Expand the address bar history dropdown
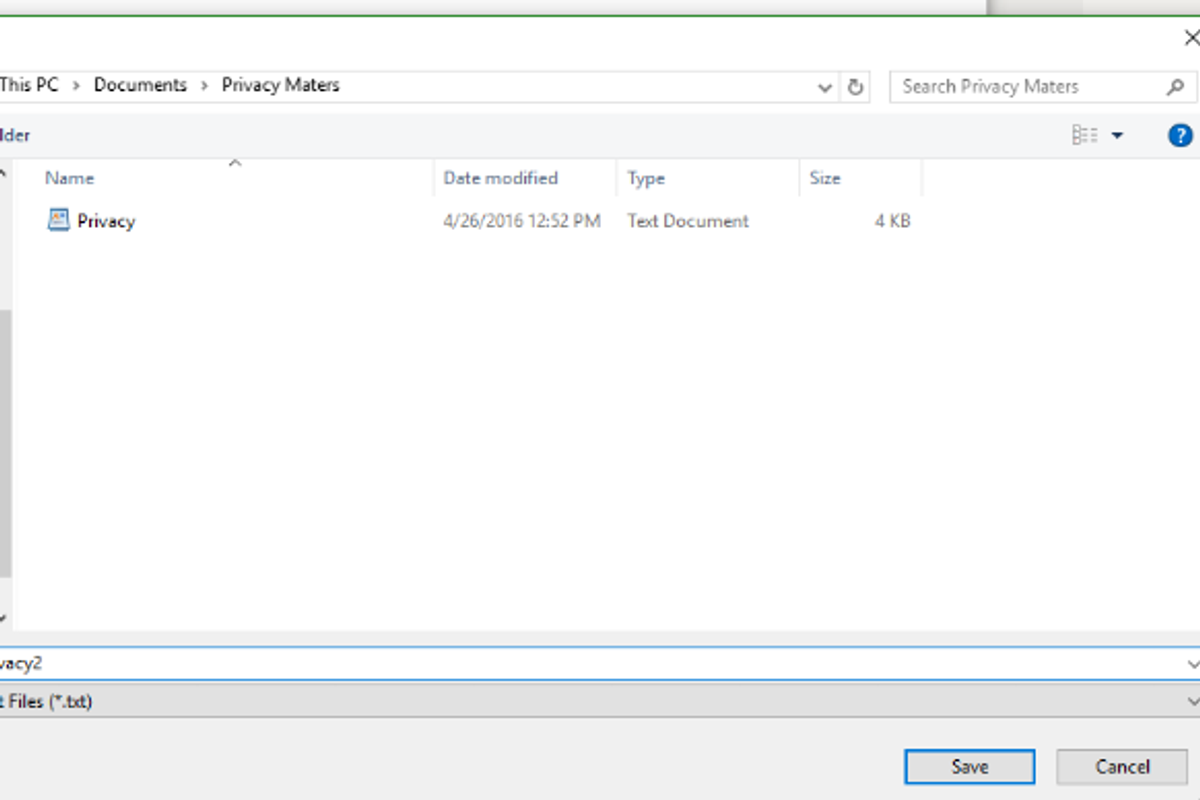This screenshot has width=1200, height=800. click(825, 87)
